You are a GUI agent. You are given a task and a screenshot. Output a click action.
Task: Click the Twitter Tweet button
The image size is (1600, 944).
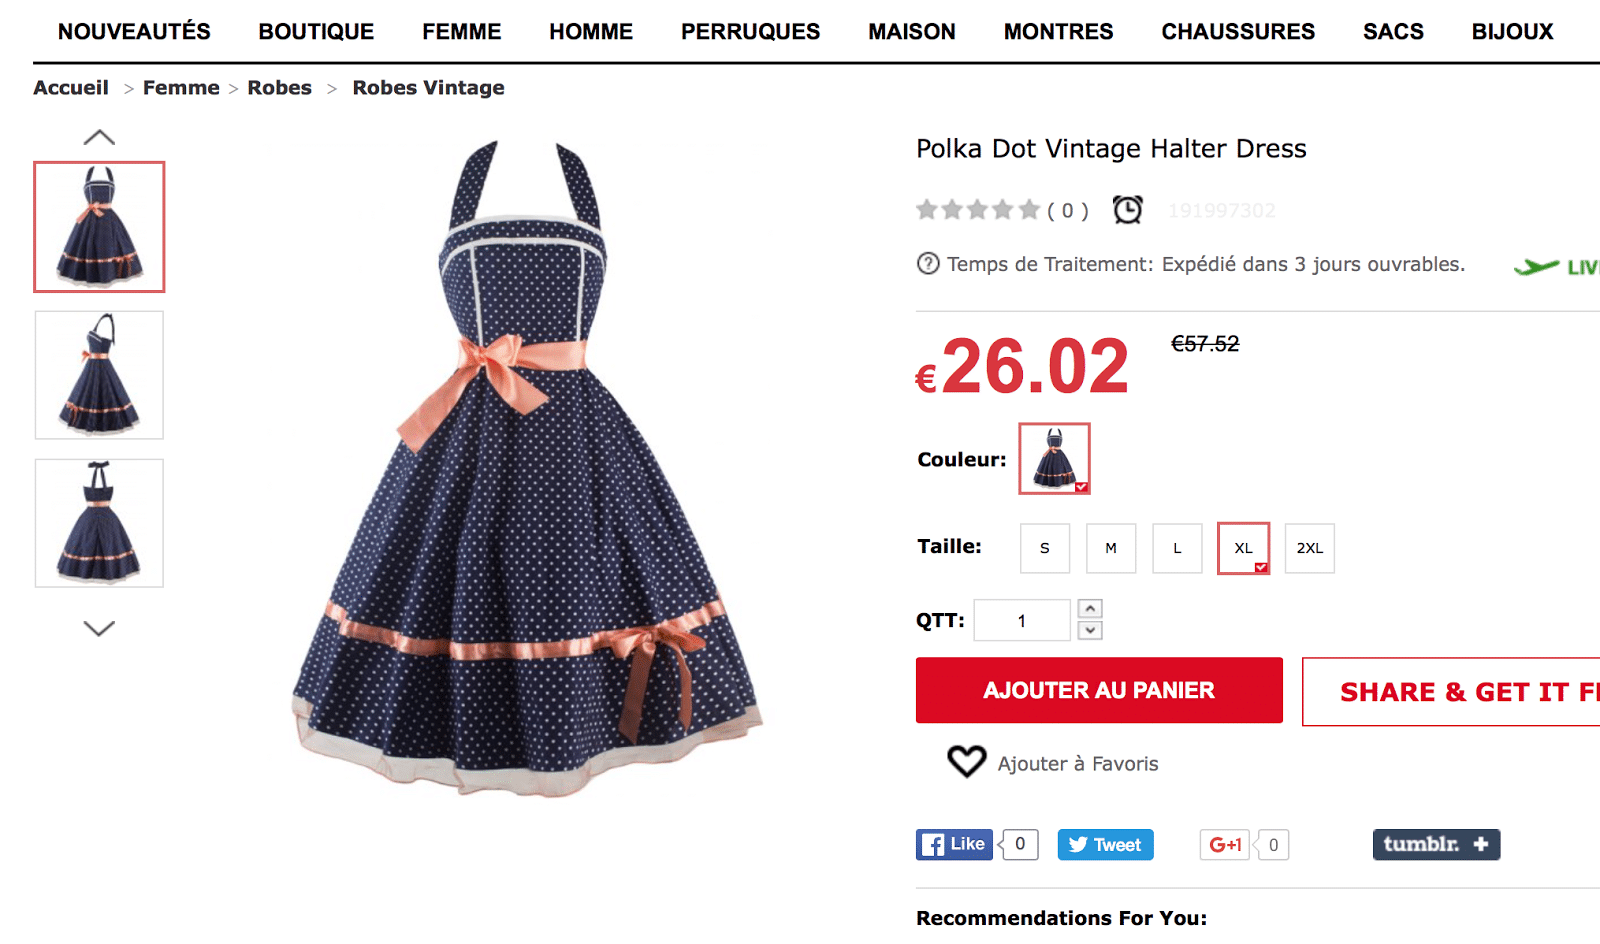point(1105,844)
